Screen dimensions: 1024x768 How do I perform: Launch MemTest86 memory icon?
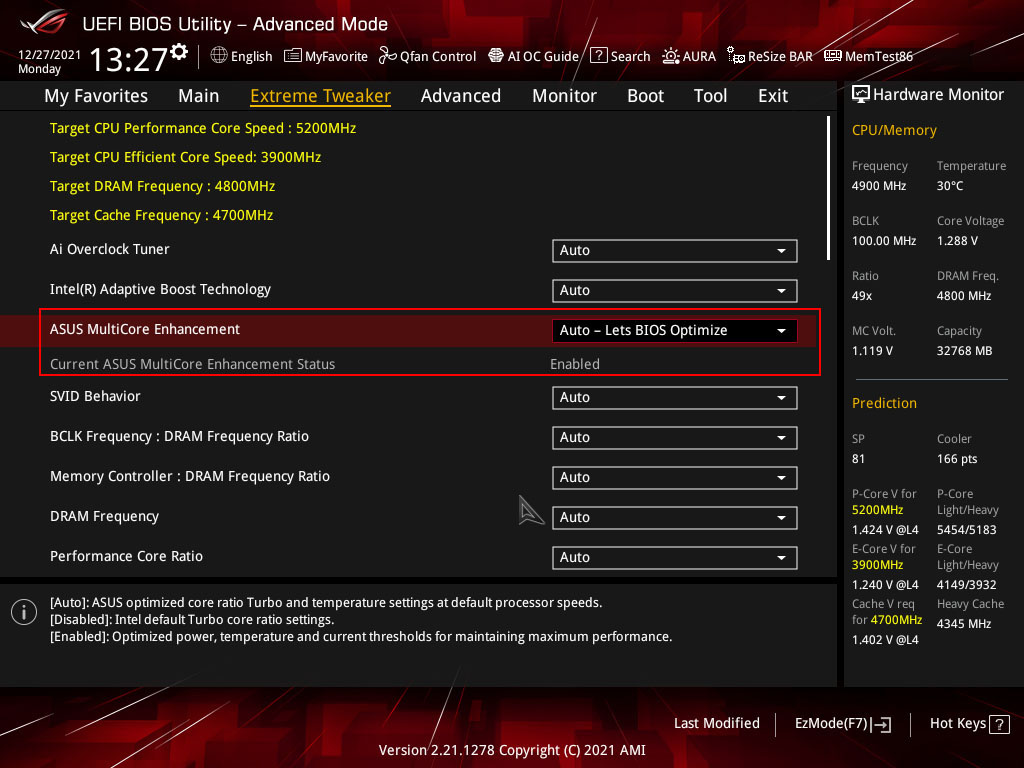click(x=833, y=56)
